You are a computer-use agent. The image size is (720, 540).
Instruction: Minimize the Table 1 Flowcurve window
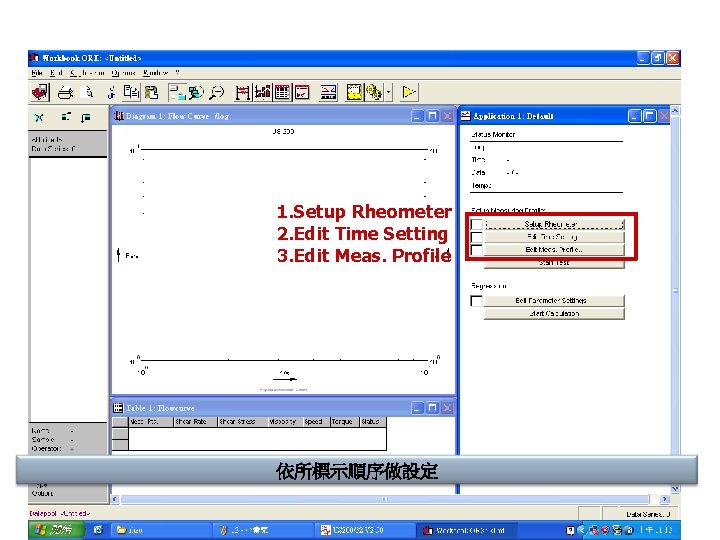tap(417, 408)
